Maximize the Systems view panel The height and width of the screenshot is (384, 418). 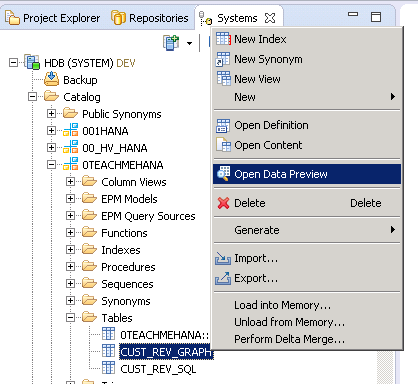[376, 17]
